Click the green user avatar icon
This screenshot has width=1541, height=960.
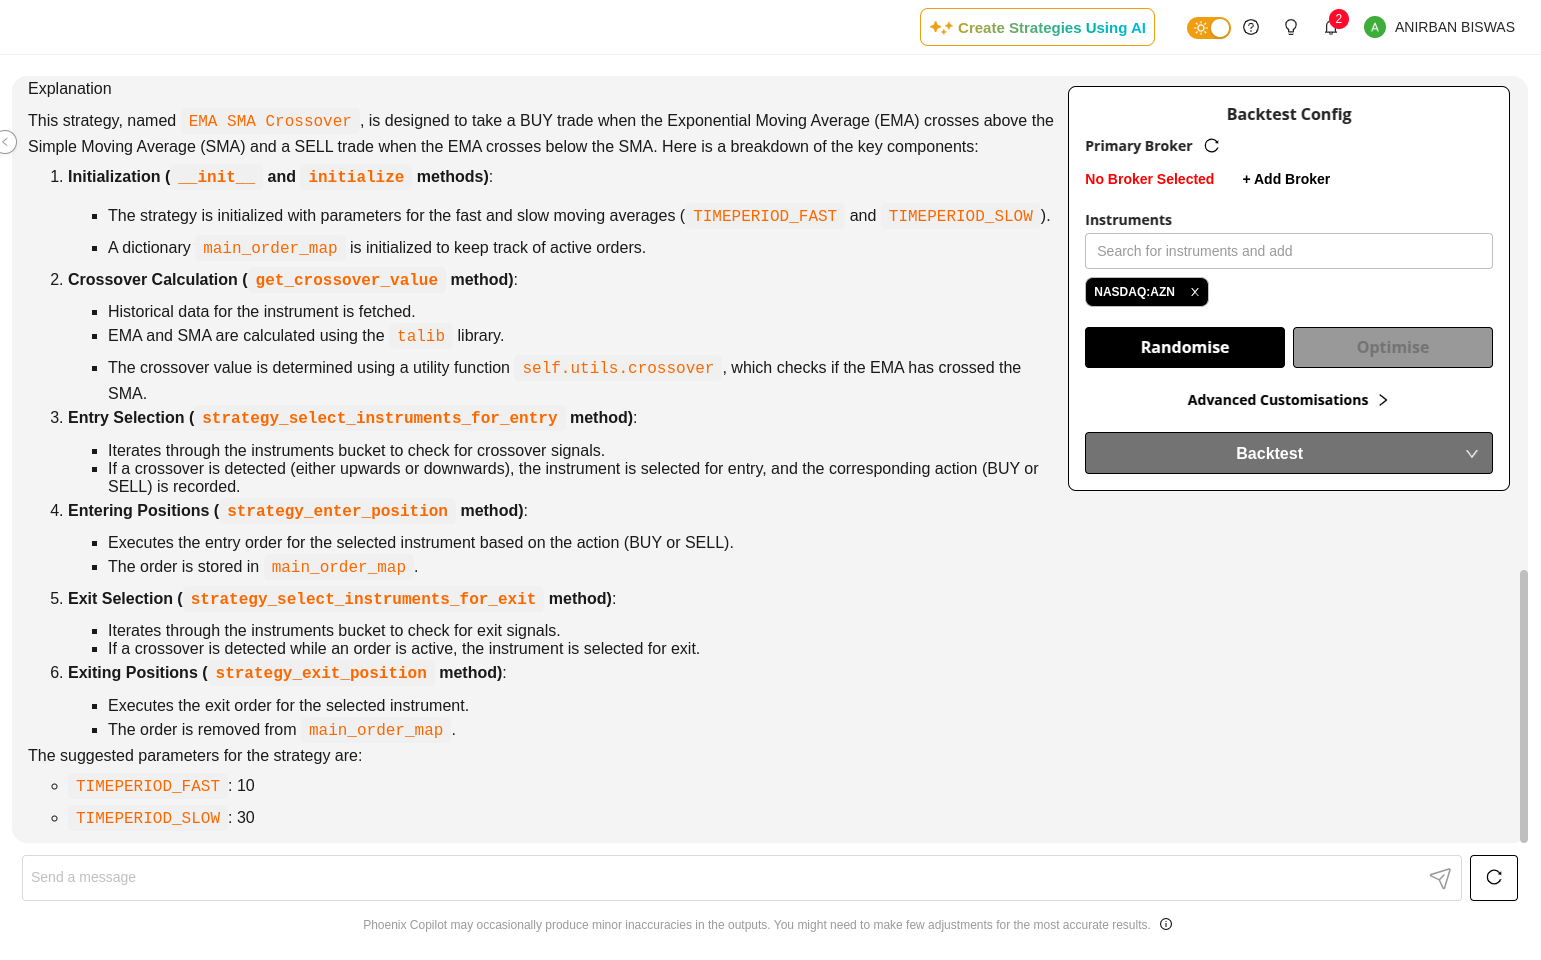click(1375, 27)
